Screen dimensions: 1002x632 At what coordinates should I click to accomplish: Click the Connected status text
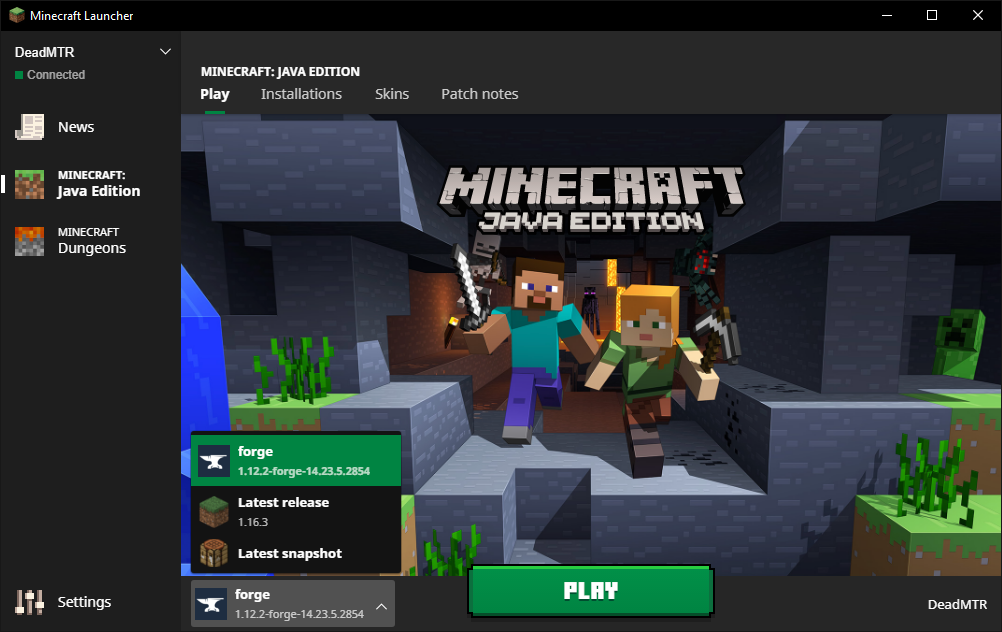[x=56, y=75]
